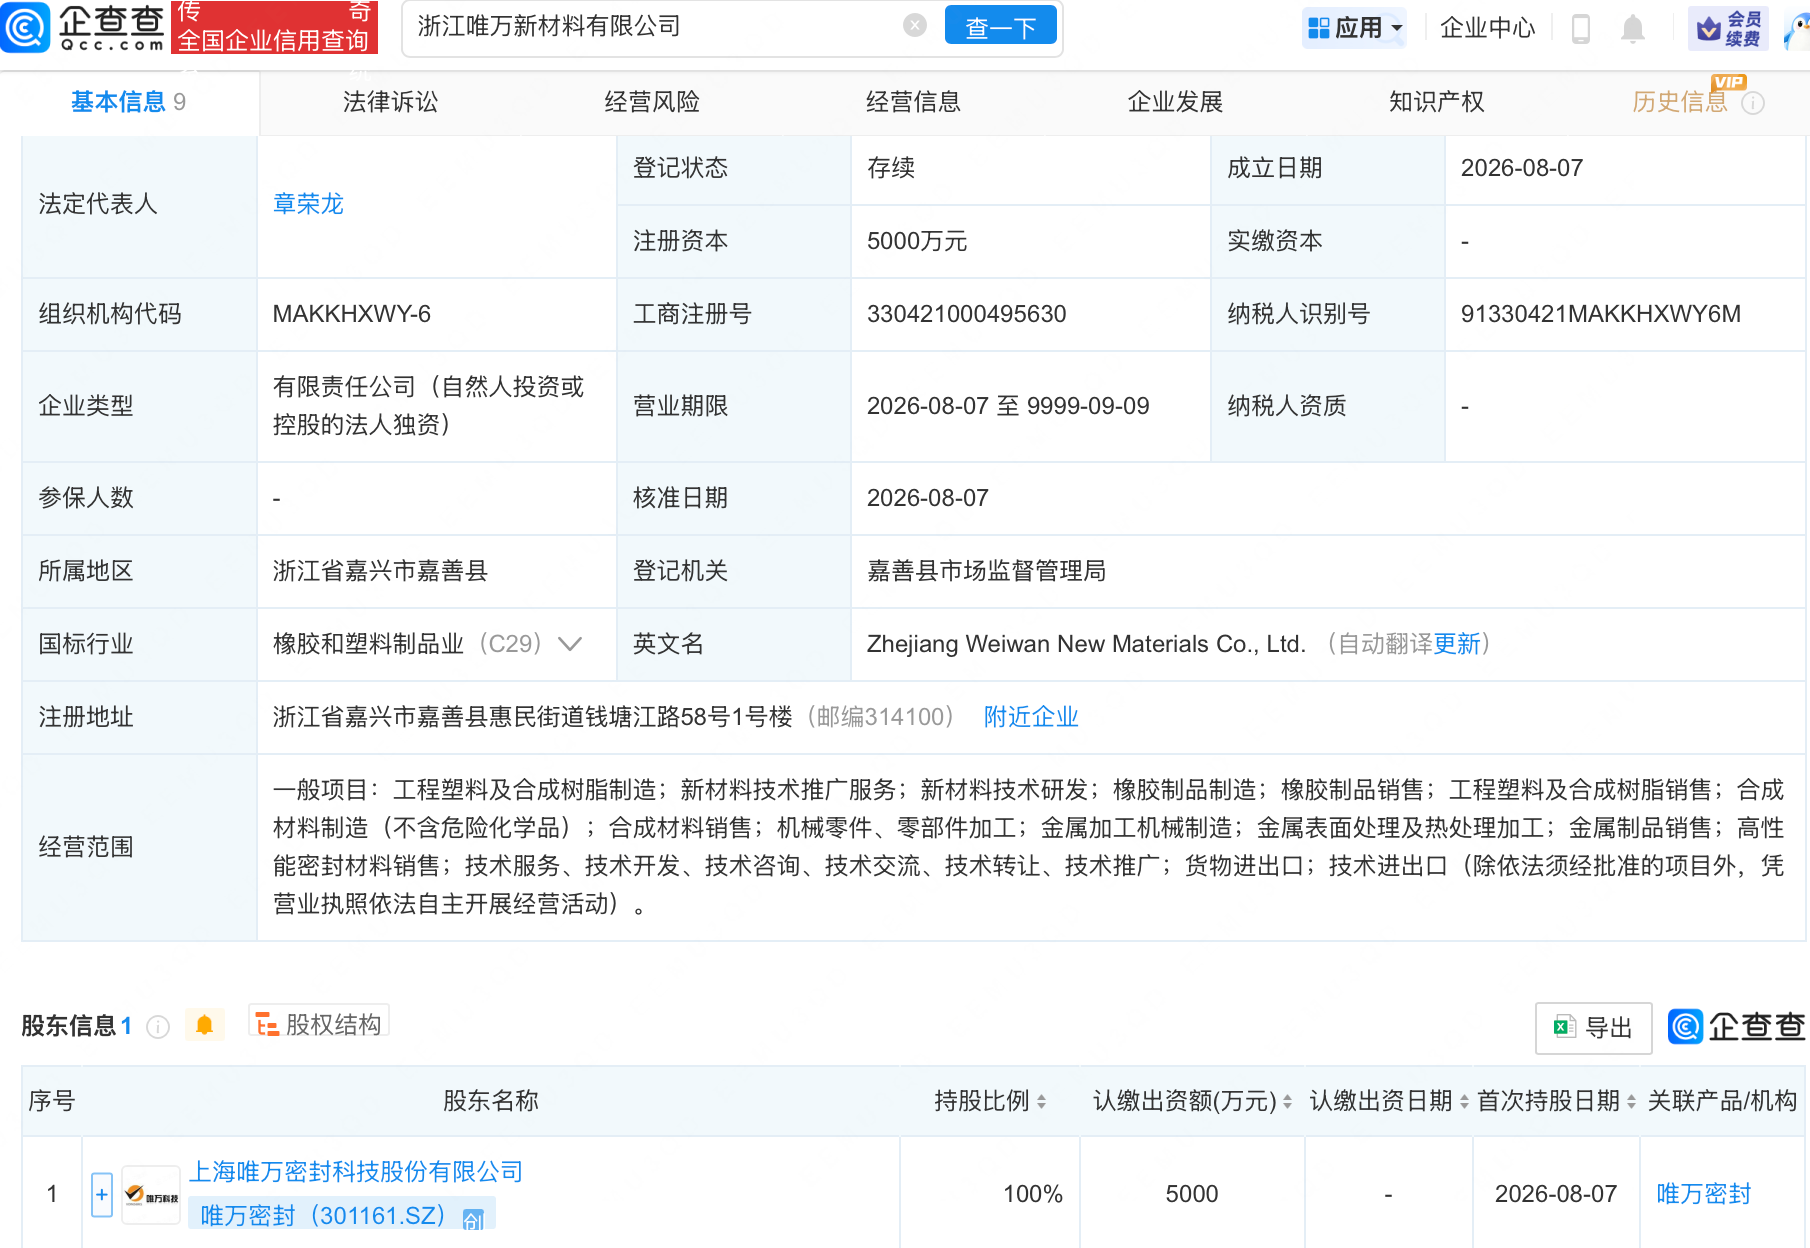Open the mobile phone app icon
This screenshot has width=1810, height=1248.
pyautogui.click(x=1581, y=28)
